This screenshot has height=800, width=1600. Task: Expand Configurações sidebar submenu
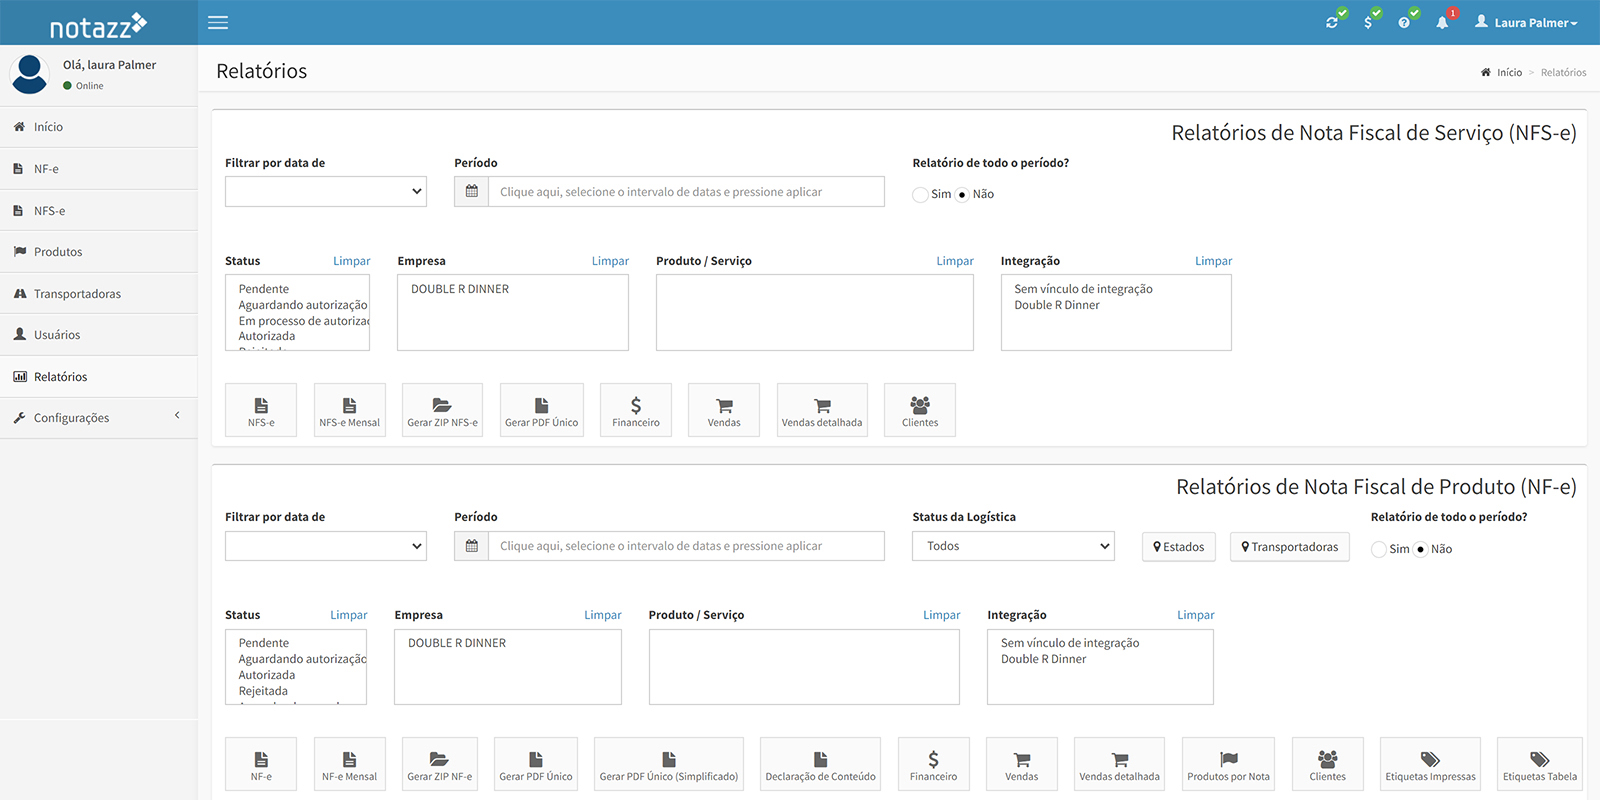coord(98,418)
